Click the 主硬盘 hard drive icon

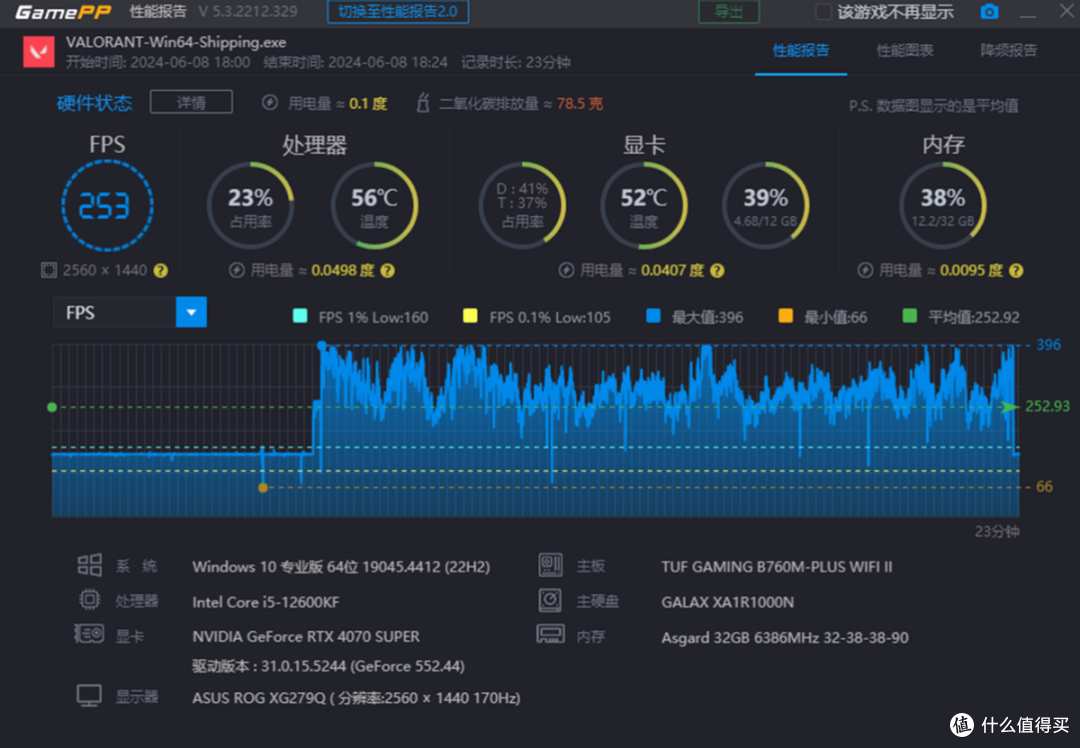550,599
